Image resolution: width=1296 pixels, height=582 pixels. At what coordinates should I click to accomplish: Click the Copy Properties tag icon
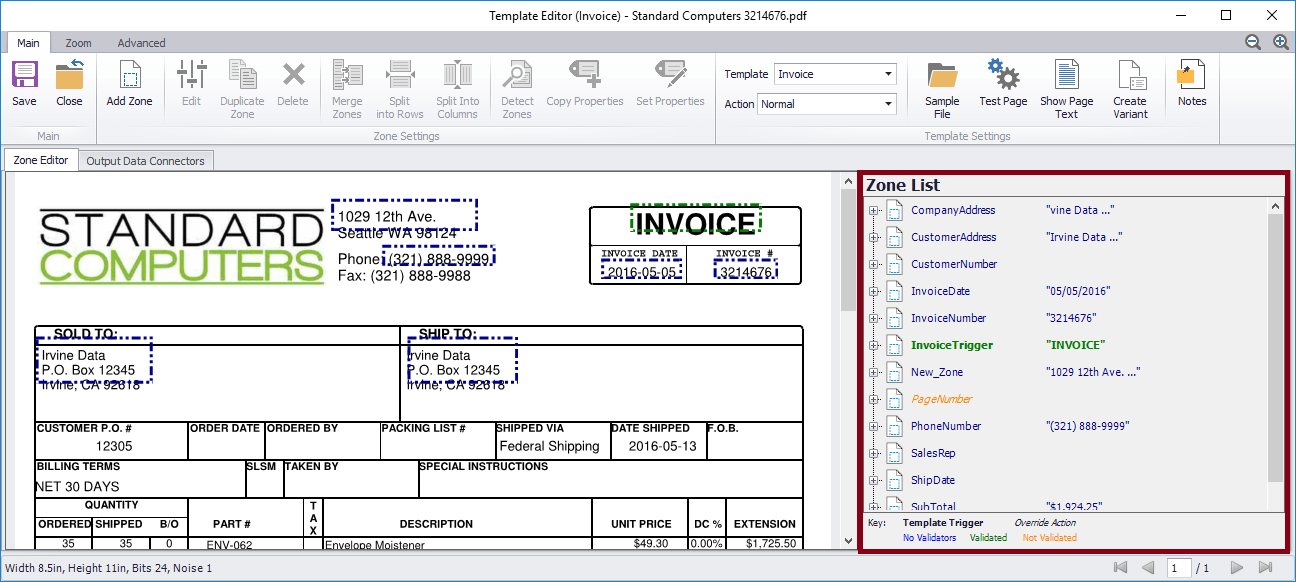[x=585, y=76]
